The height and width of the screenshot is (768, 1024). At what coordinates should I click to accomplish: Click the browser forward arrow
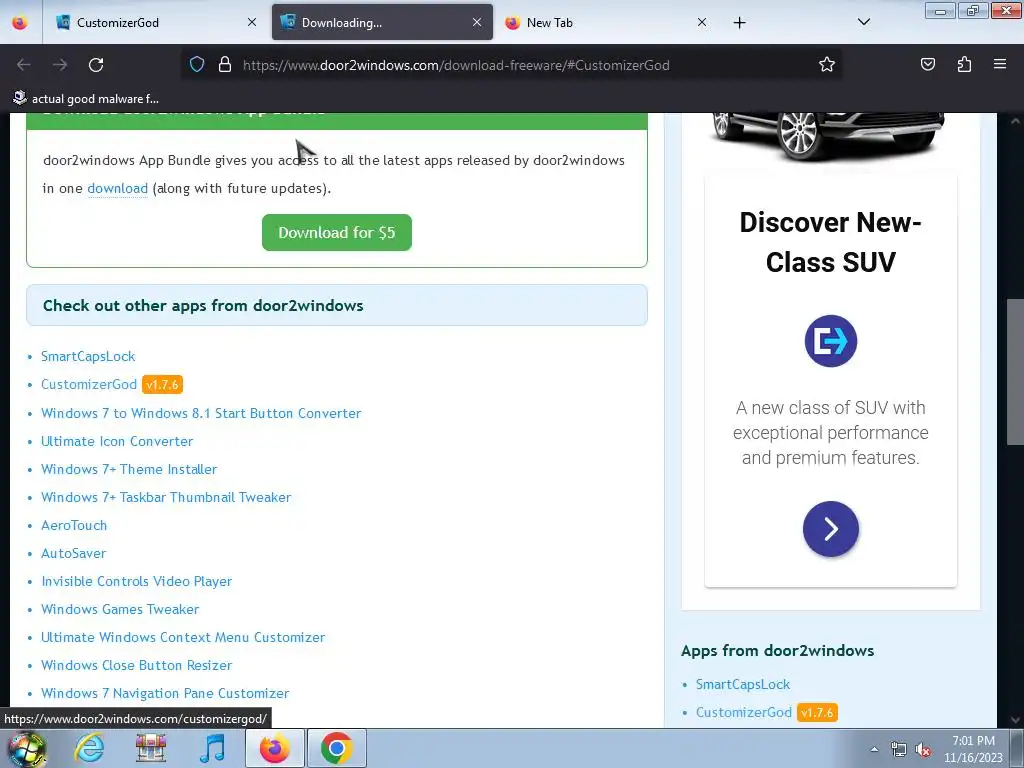point(60,65)
